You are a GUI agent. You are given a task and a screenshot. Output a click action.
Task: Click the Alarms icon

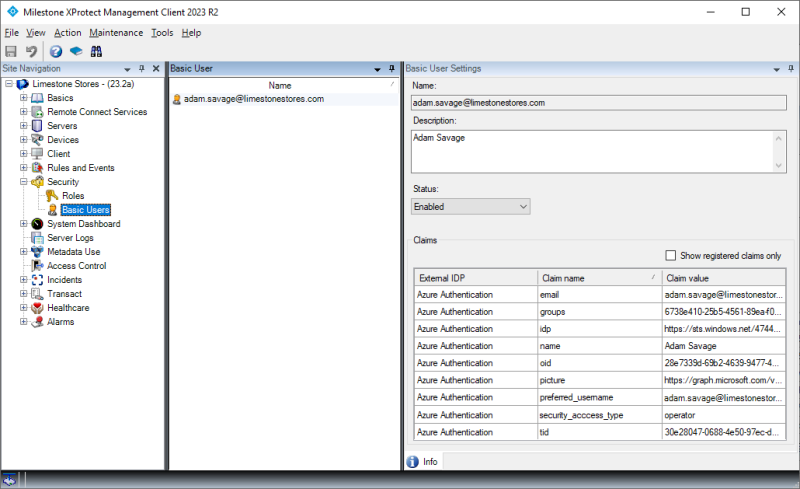click(x=37, y=322)
